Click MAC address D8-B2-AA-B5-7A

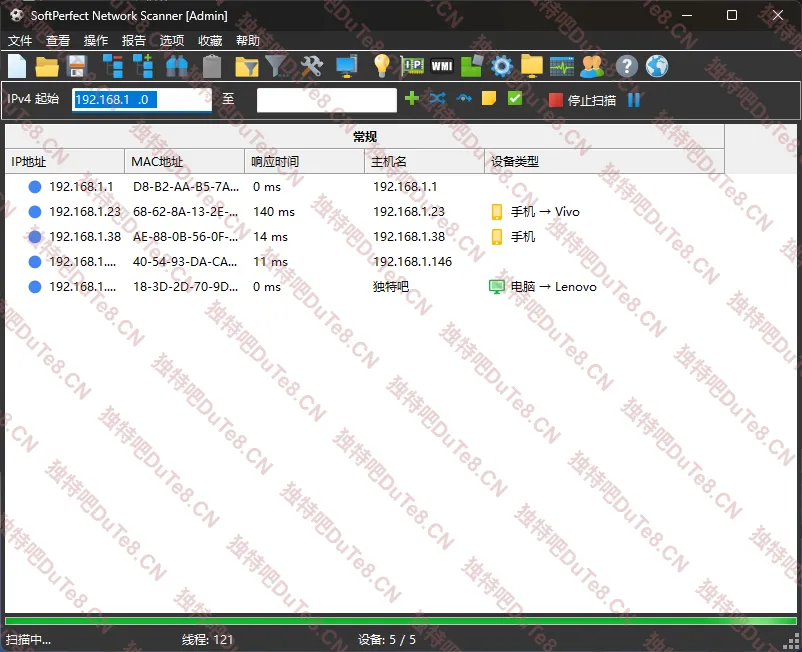pos(186,187)
